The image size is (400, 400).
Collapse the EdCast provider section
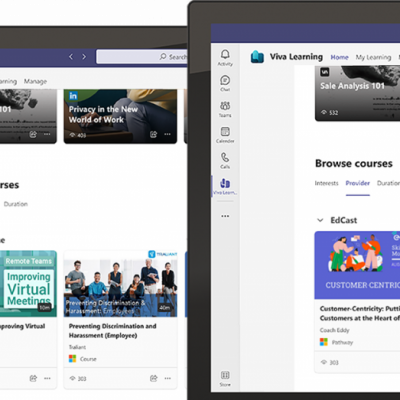tap(320, 220)
